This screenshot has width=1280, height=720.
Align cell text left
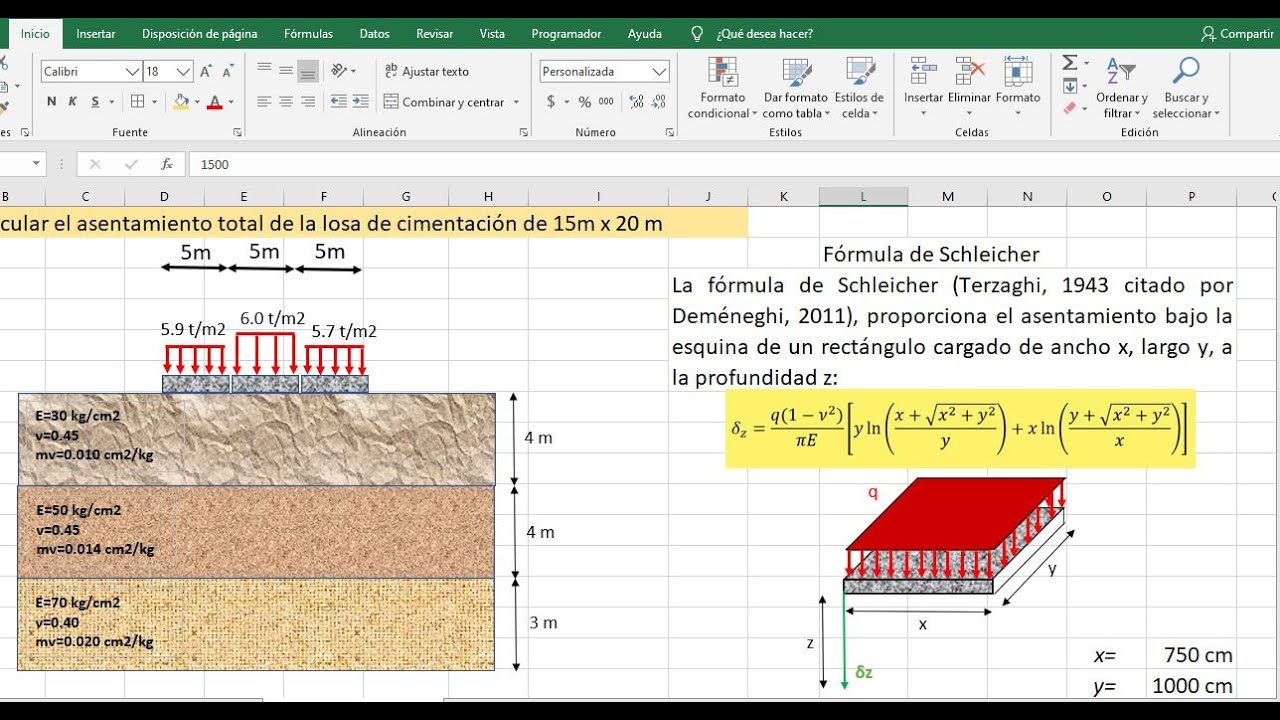click(264, 102)
